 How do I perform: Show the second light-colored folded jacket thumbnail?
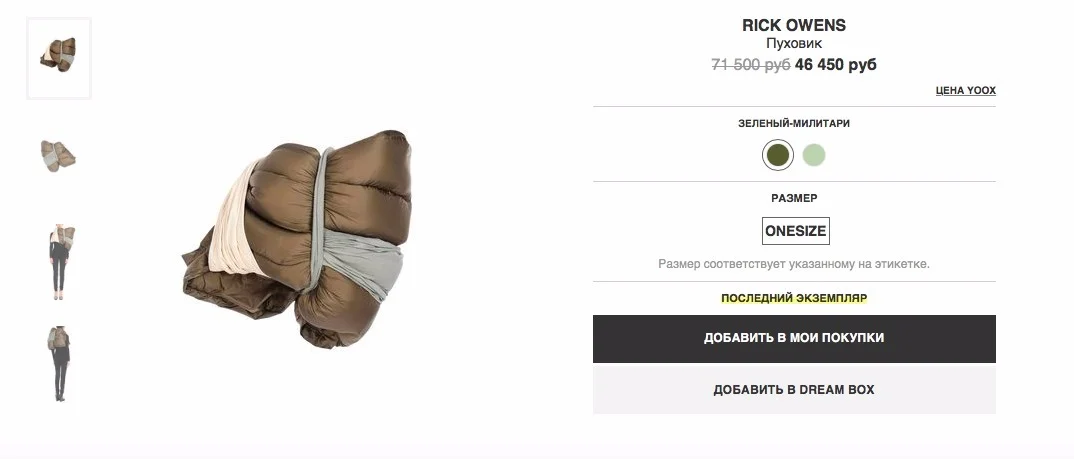[x=59, y=156]
